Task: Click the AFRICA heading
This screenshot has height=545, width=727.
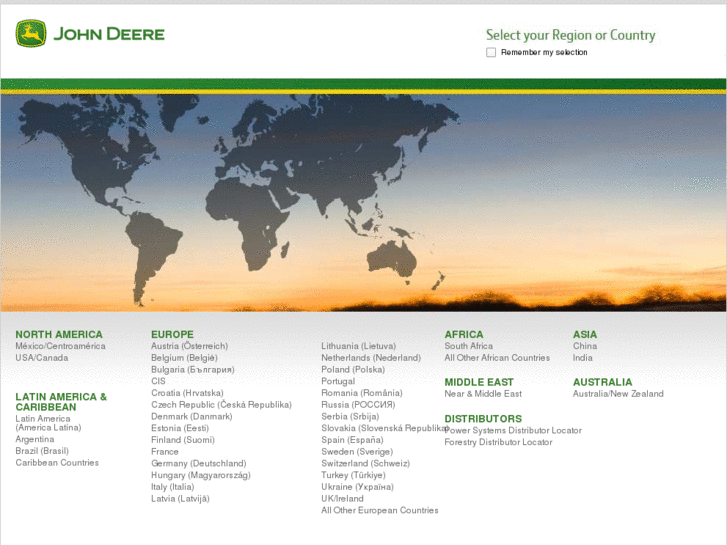Action: 464,334
